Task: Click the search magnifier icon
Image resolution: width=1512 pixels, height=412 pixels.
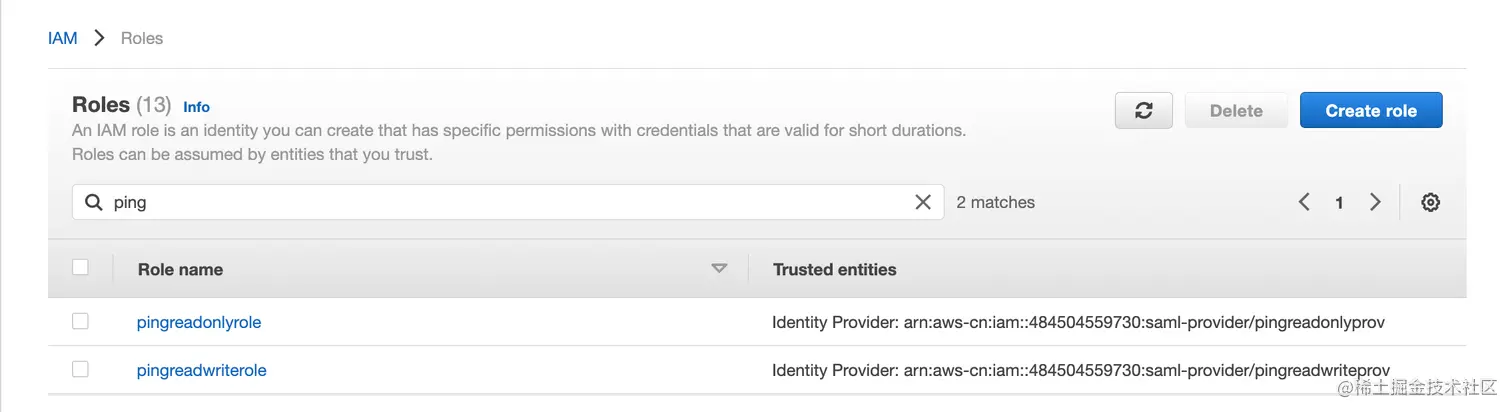Action: tap(94, 202)
